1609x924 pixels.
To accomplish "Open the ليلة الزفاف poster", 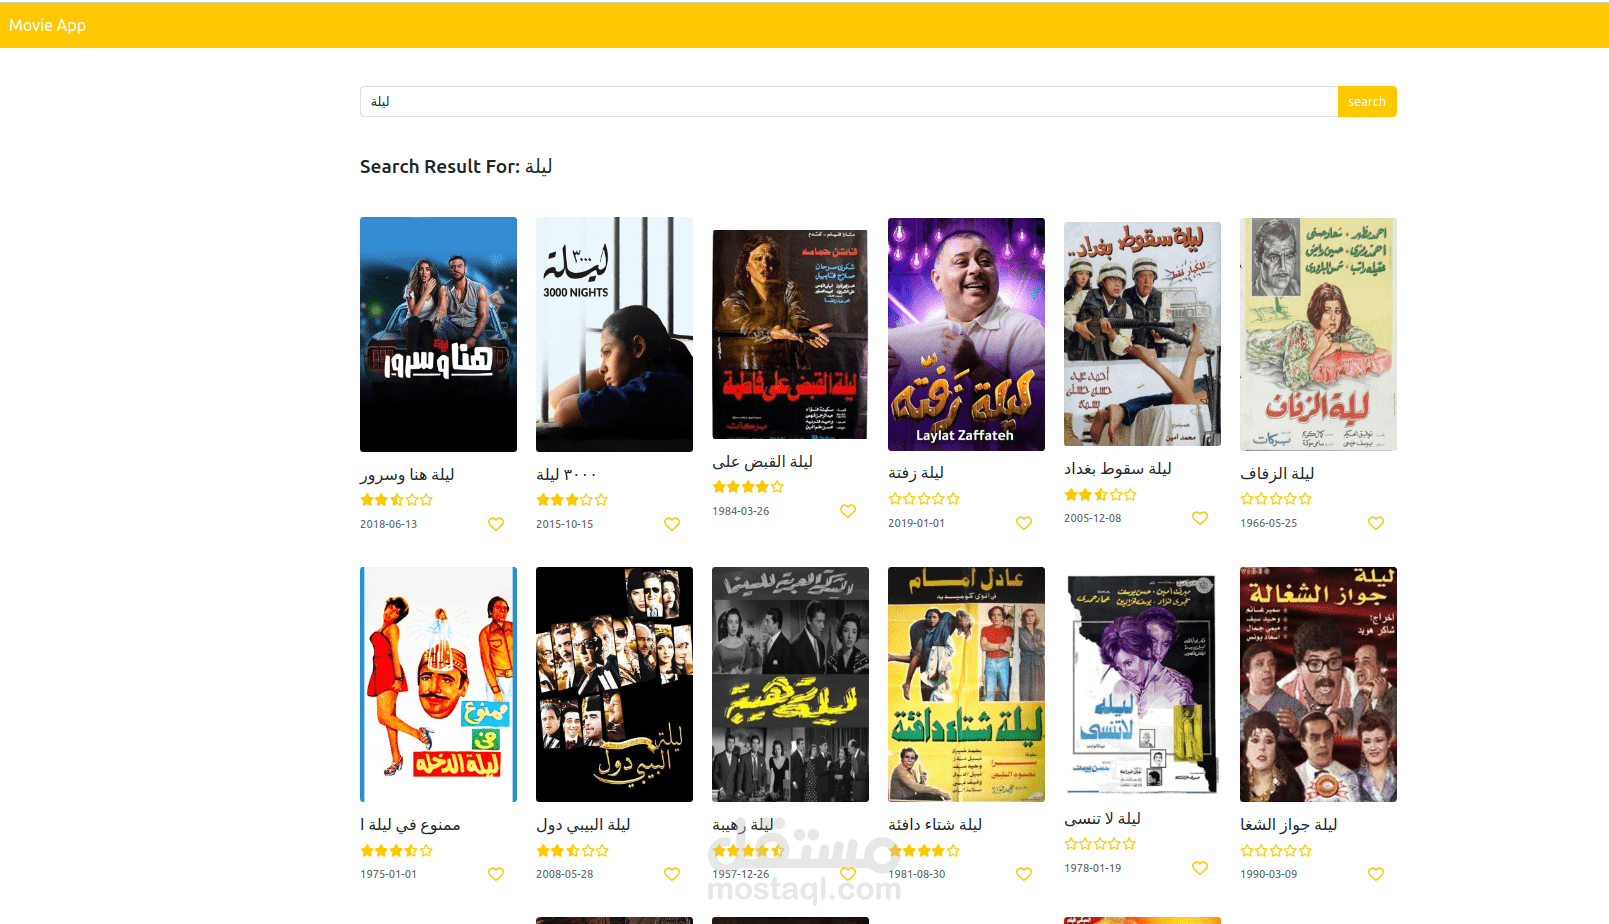I will click(1318, 334).
